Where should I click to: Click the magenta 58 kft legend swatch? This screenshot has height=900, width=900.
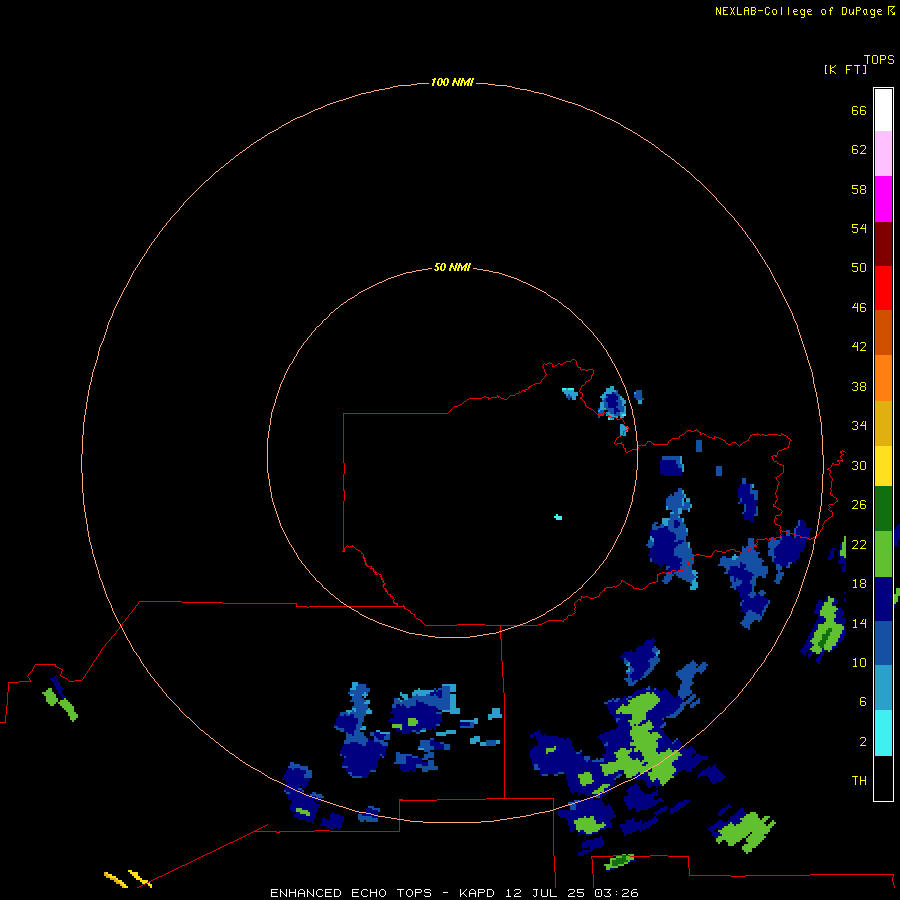883,199
